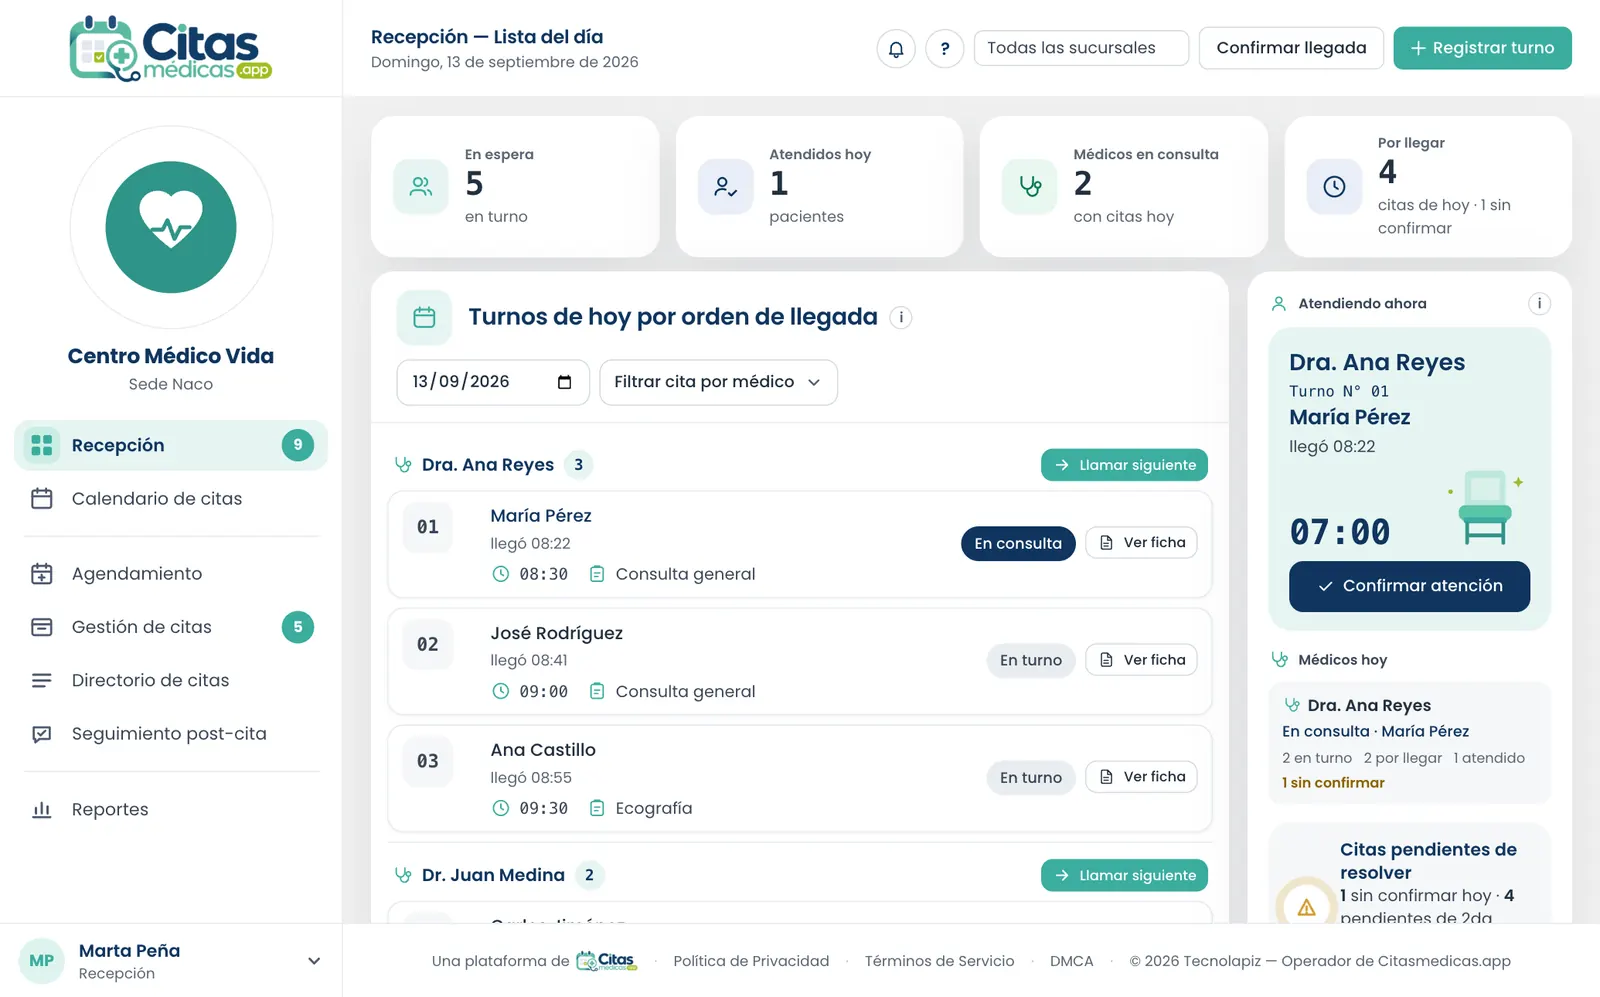Click the MP user avatar

click(42, 961)
